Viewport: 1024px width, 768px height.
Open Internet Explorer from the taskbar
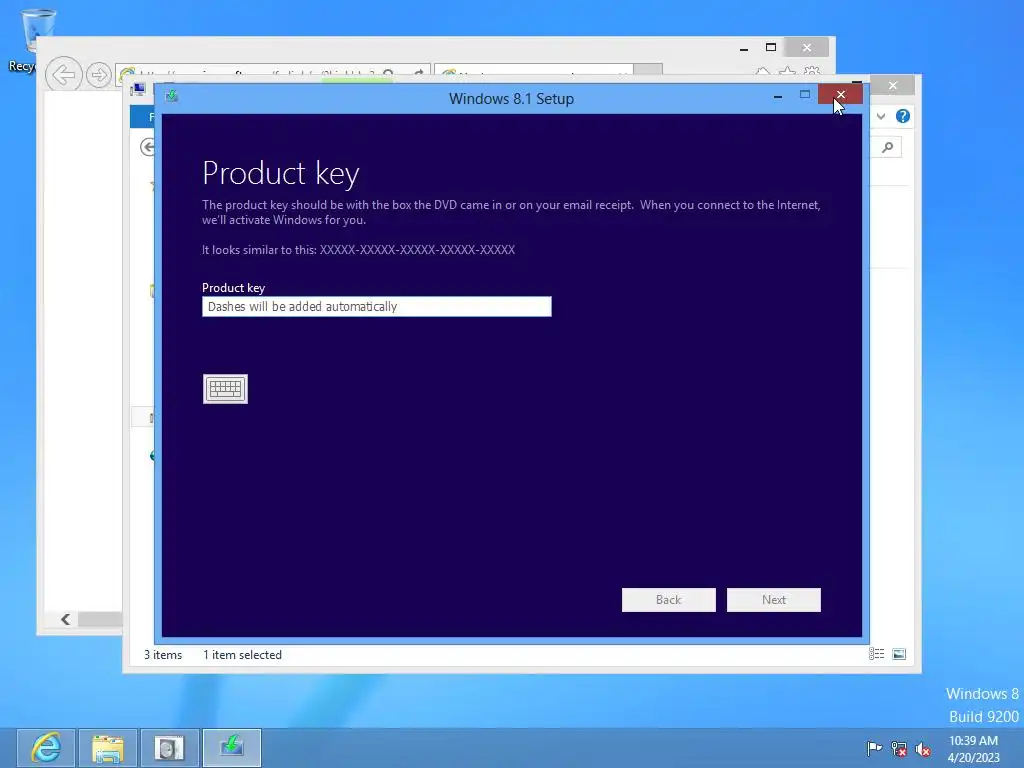46,748
